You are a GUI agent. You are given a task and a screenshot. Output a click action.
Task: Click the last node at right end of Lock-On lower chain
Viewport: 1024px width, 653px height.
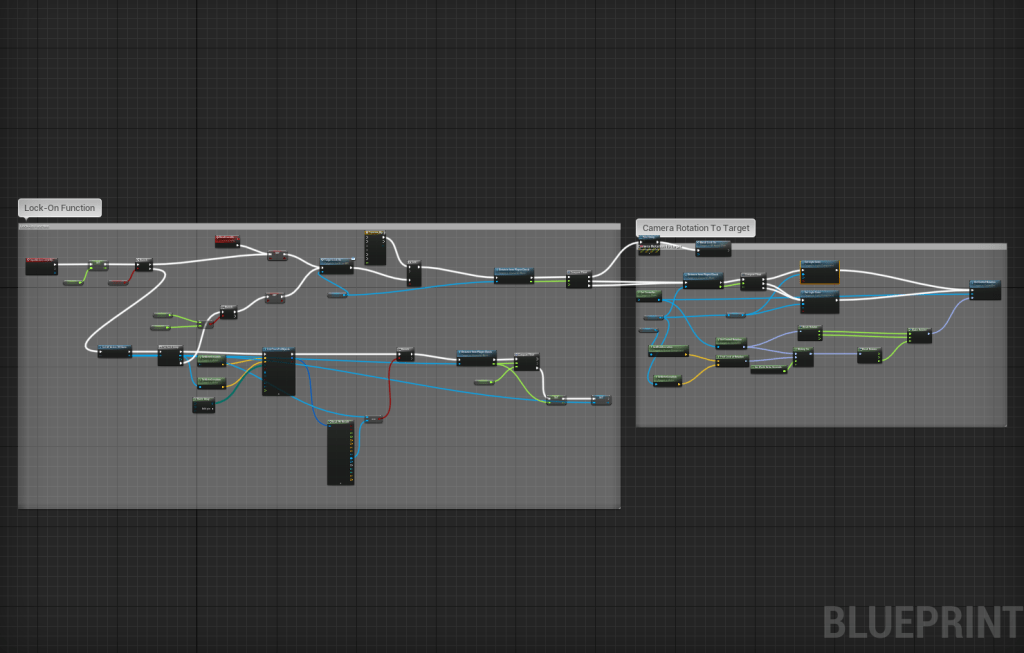point(601,400)
